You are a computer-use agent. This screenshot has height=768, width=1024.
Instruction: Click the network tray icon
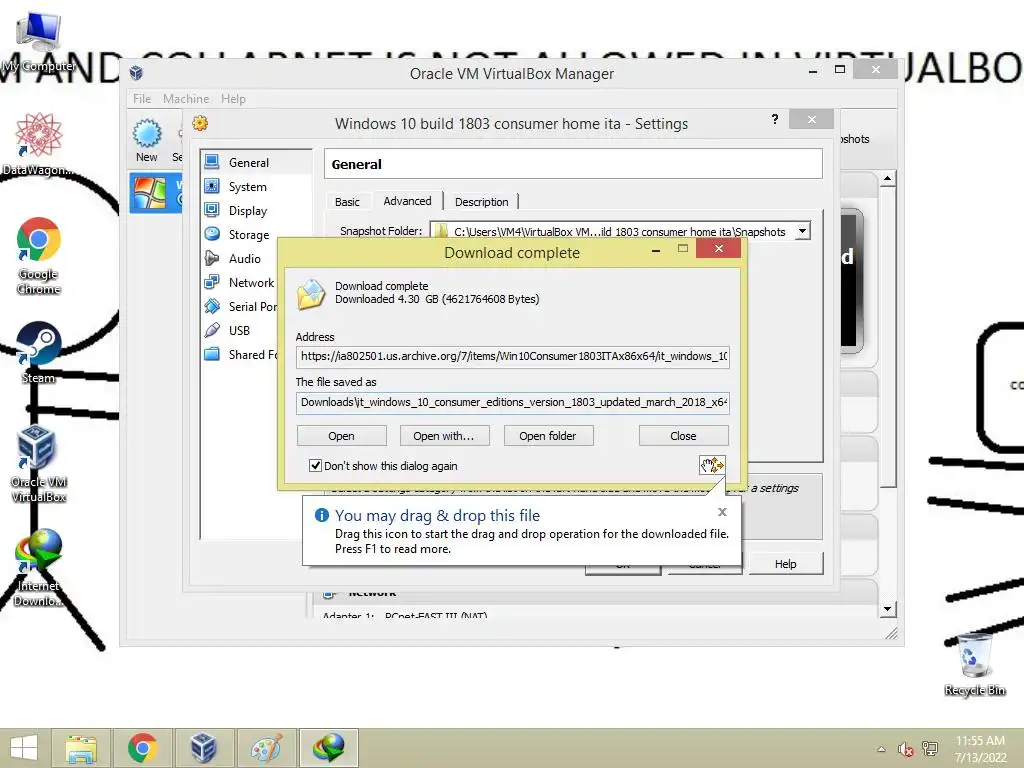pyautogui.click(x=930, y=749)
